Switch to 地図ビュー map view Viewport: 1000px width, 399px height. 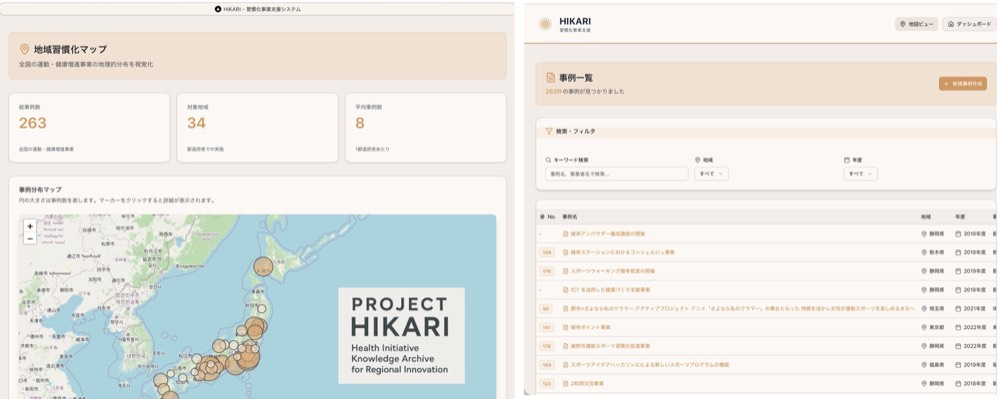pyautogui.click(x=916, y=24)
